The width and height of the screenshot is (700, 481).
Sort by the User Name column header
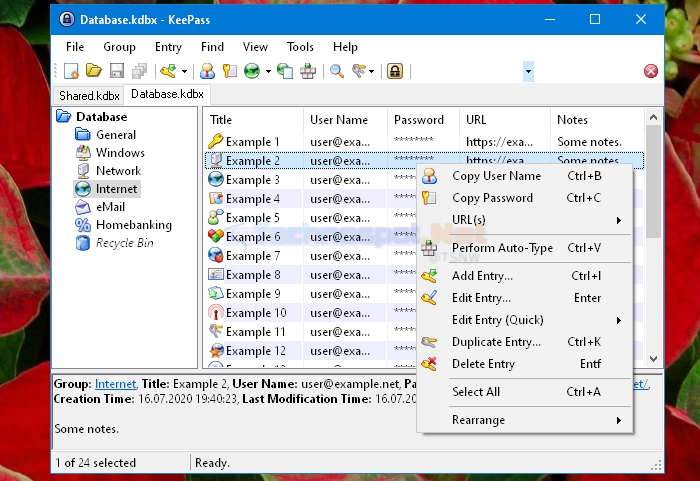(x=345, y=120)
